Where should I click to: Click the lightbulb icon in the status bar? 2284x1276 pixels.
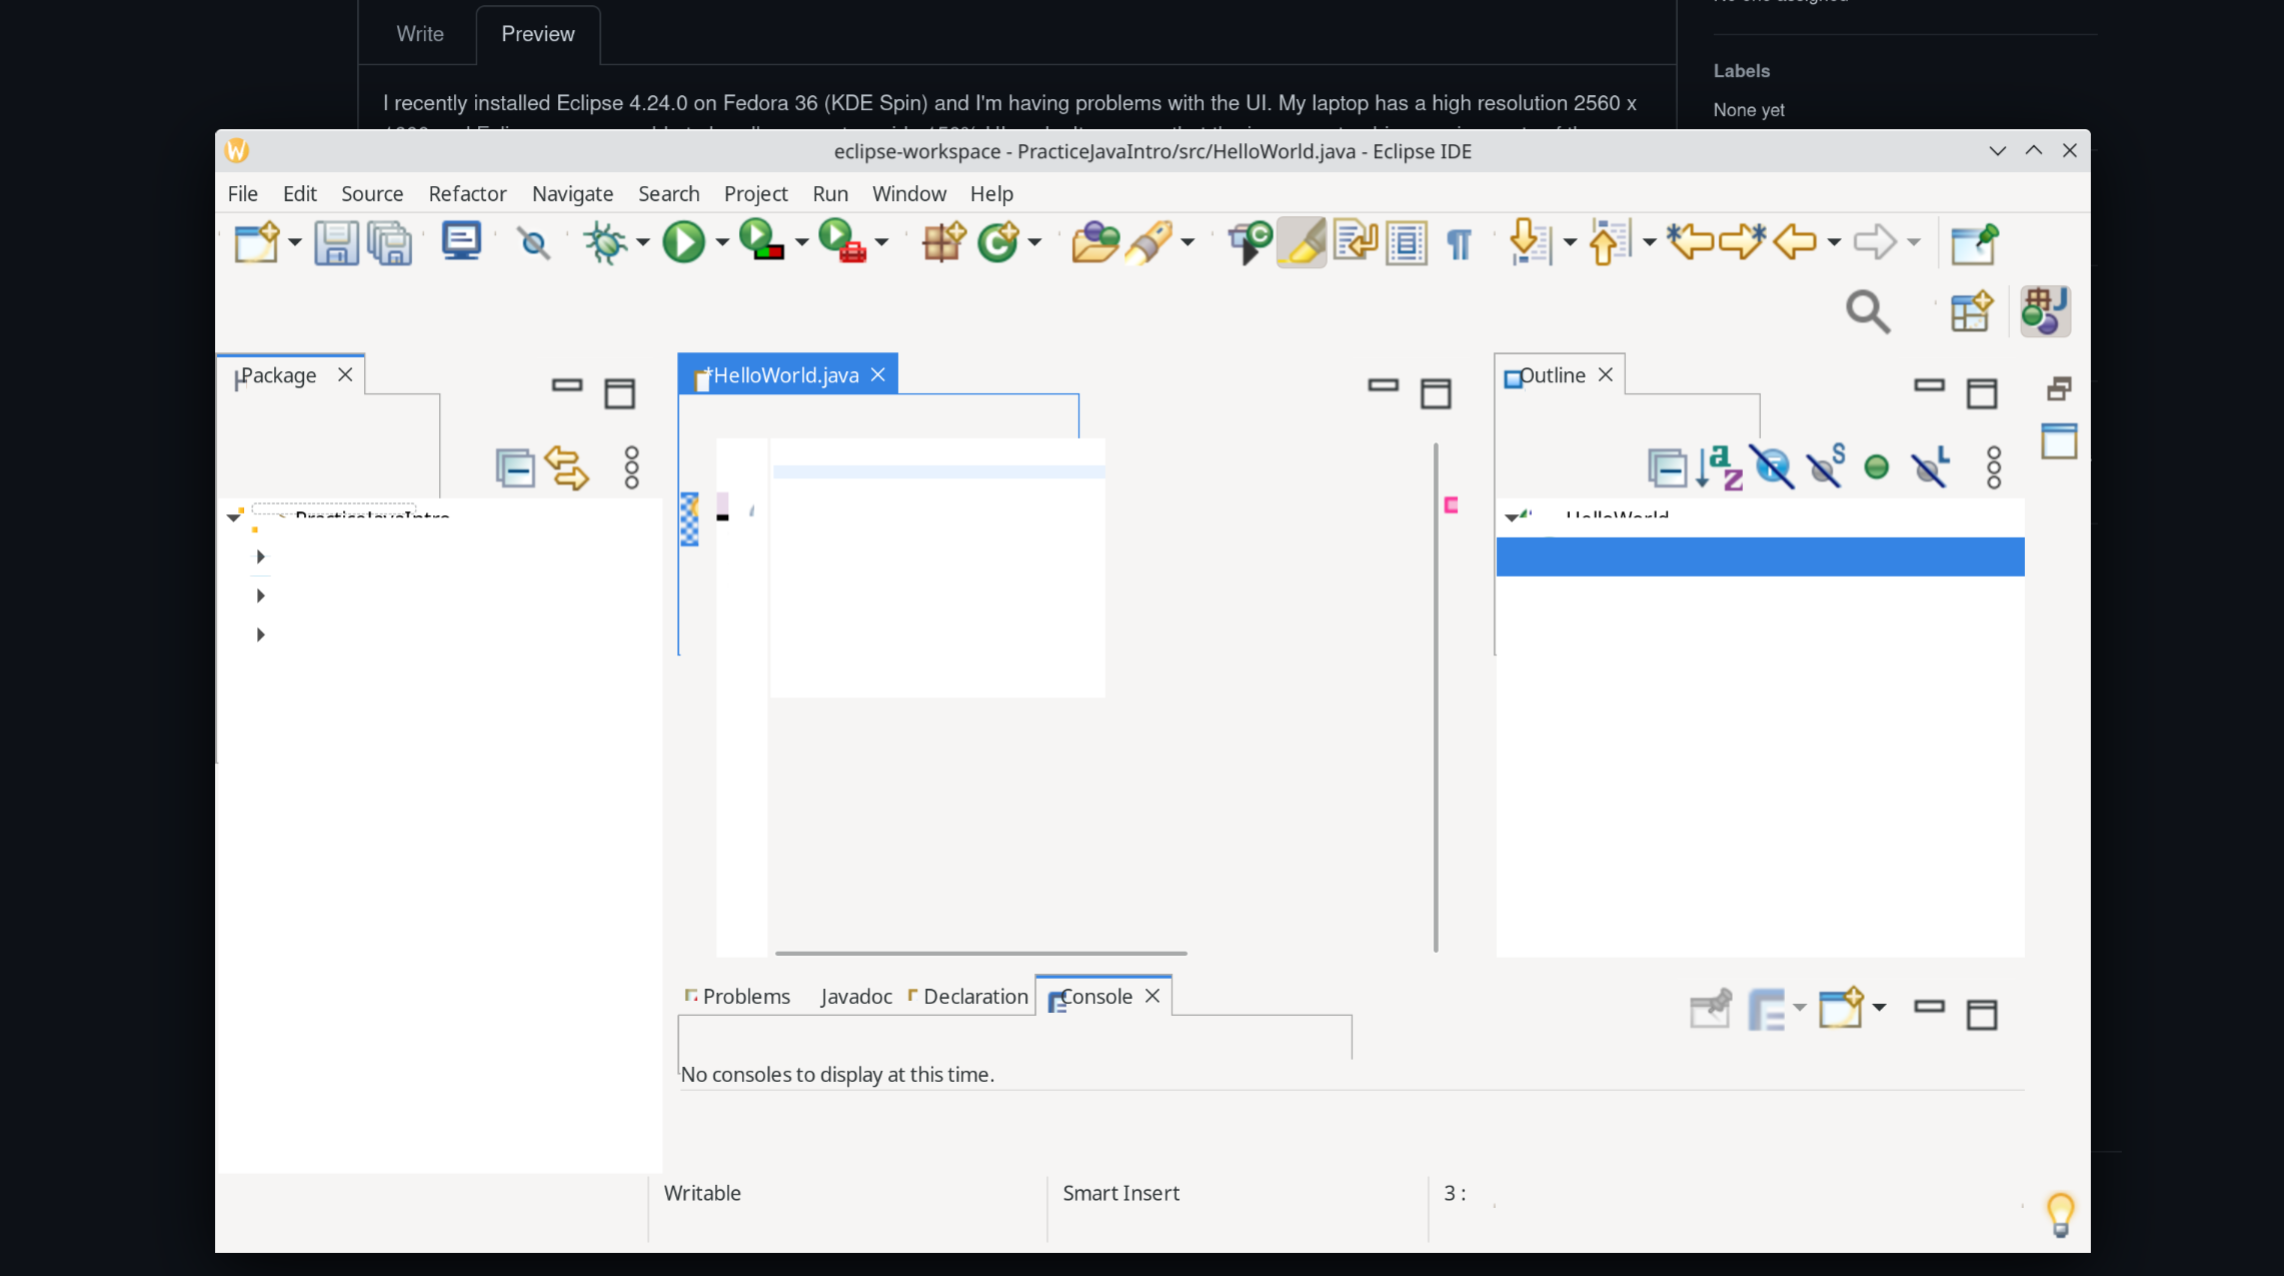pyautogui.click(x=2059, y=1213)
